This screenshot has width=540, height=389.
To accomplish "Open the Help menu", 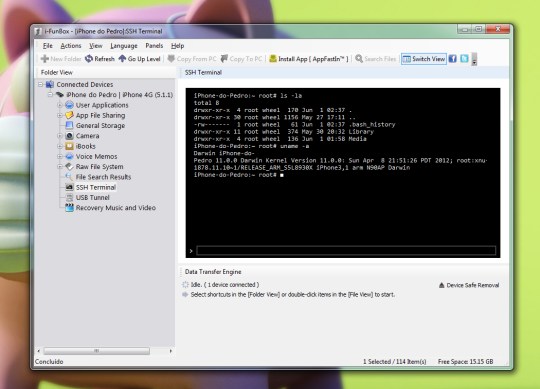I will (177, 46).
